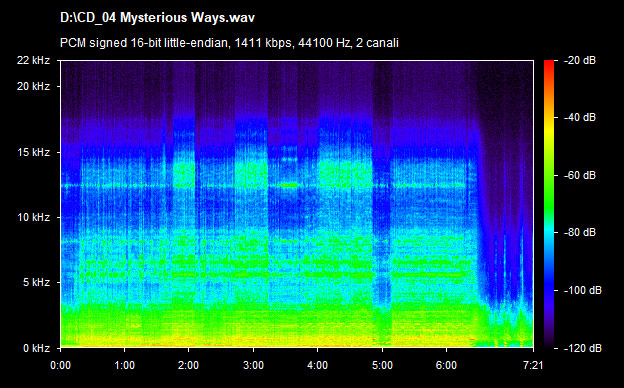The image size is (624, 388).
Task: Click the 0 kHz frequency axis label
Action: point(36,348)
